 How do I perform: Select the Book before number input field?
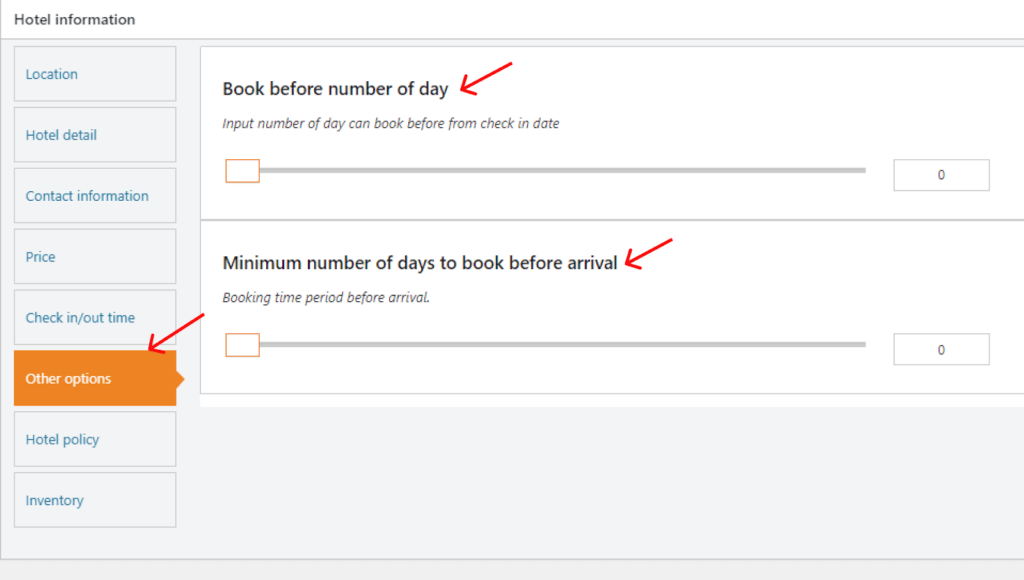click(x=940, y=174)
